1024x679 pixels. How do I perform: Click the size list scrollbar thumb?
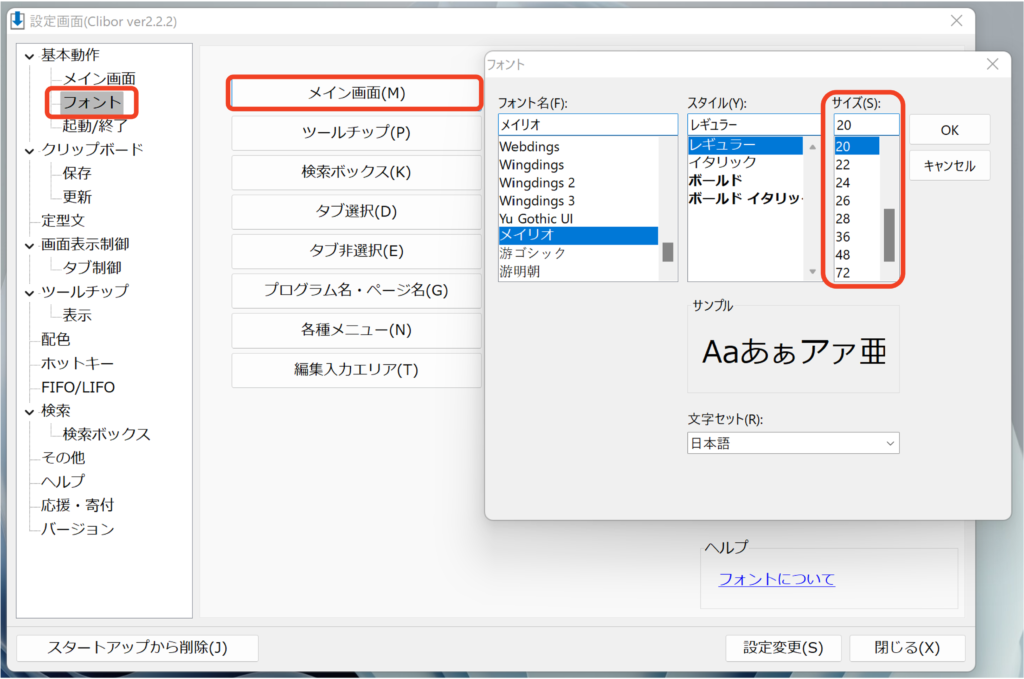tap(889, 235)
